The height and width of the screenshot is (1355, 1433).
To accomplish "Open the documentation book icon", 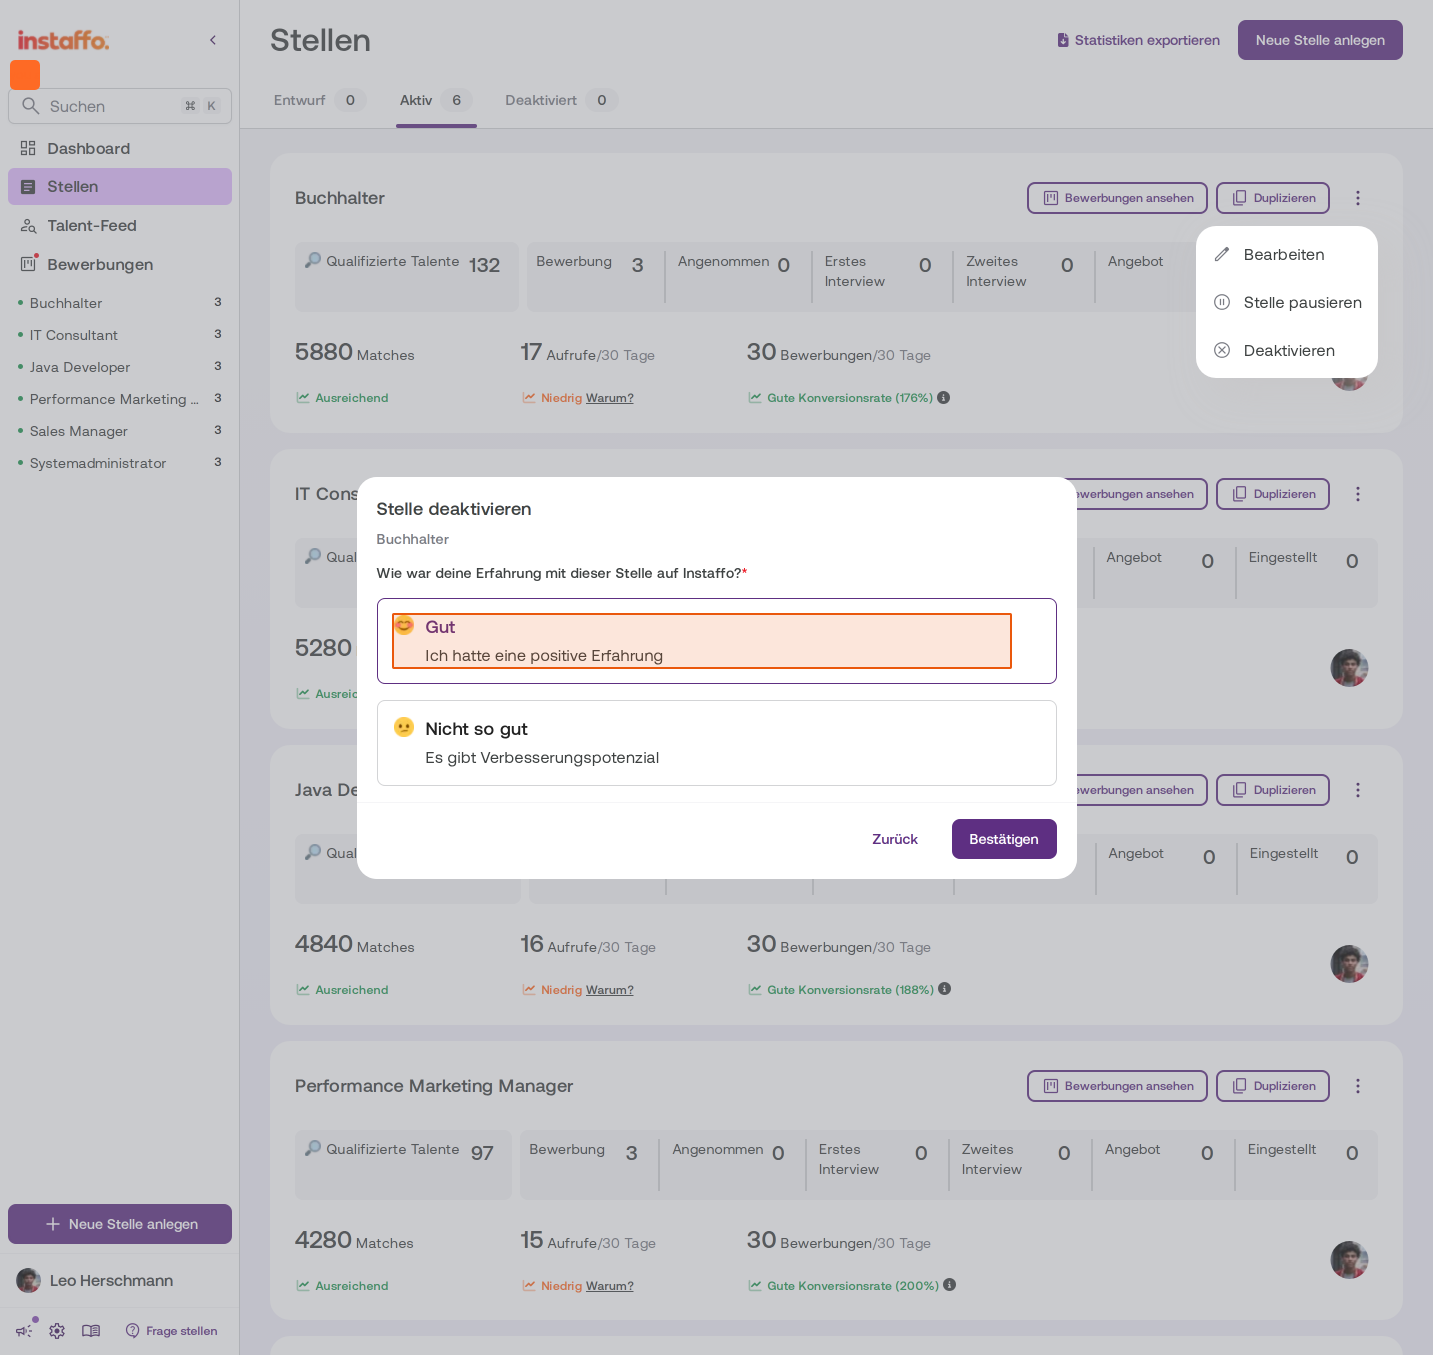I will [91, 1331].
